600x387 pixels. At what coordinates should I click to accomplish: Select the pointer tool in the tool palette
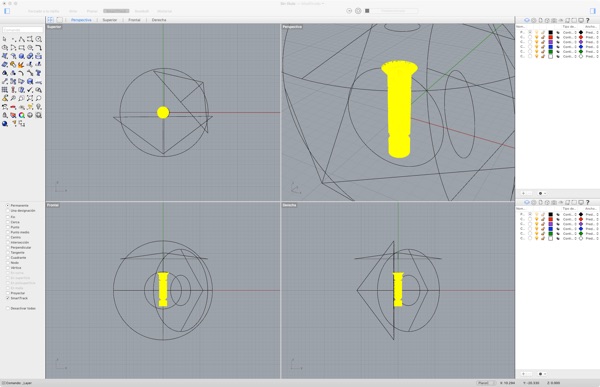(5, 39)
